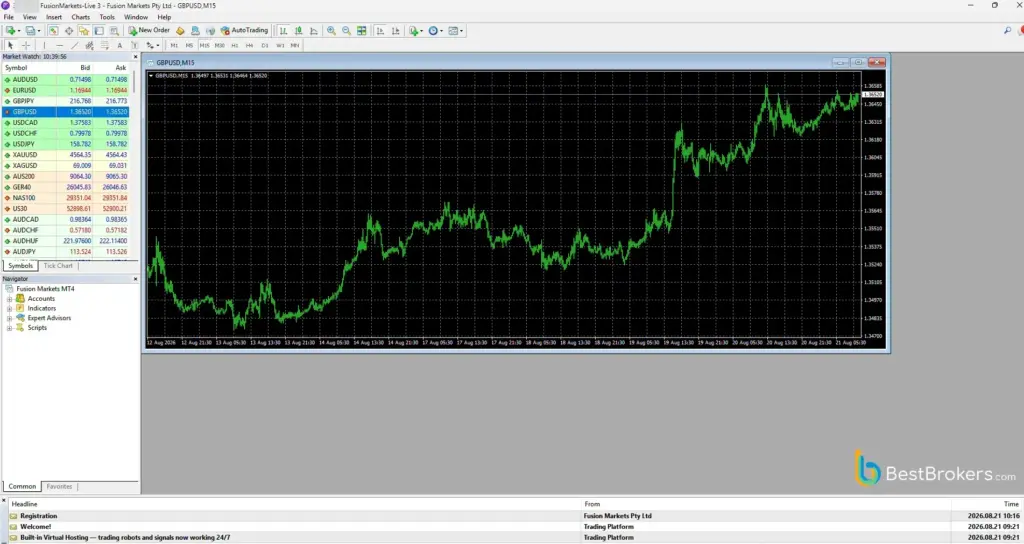
Task: Select Fusion Markets MT4 tree root
Action: click(45, 289)
